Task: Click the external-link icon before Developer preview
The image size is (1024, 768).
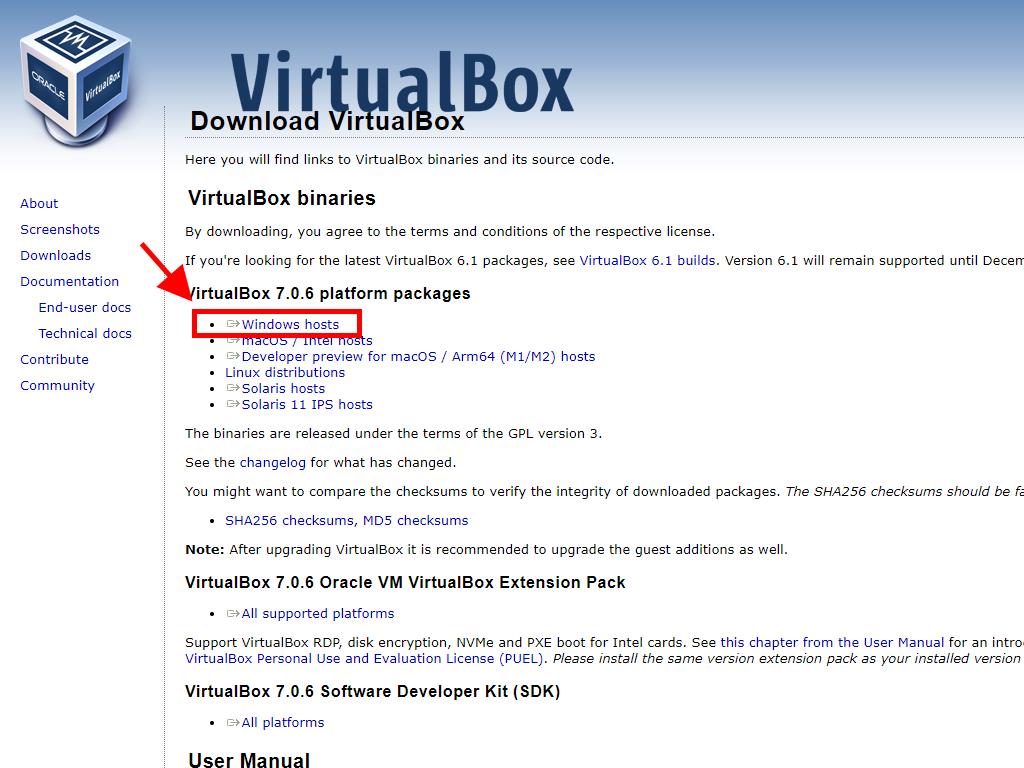Action: [x=232, y=356]
